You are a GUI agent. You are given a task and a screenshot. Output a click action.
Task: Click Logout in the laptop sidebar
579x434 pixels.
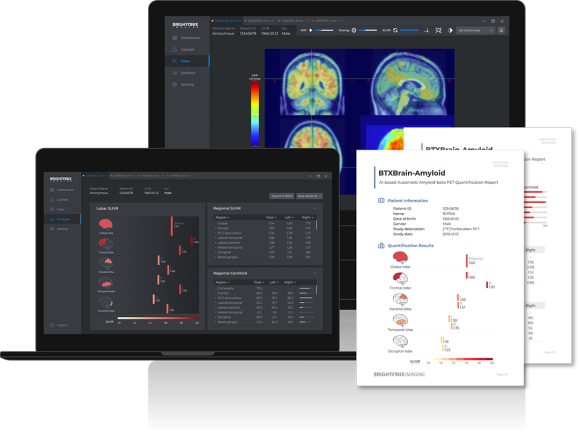pyautogui.click(x=59, y=325)
